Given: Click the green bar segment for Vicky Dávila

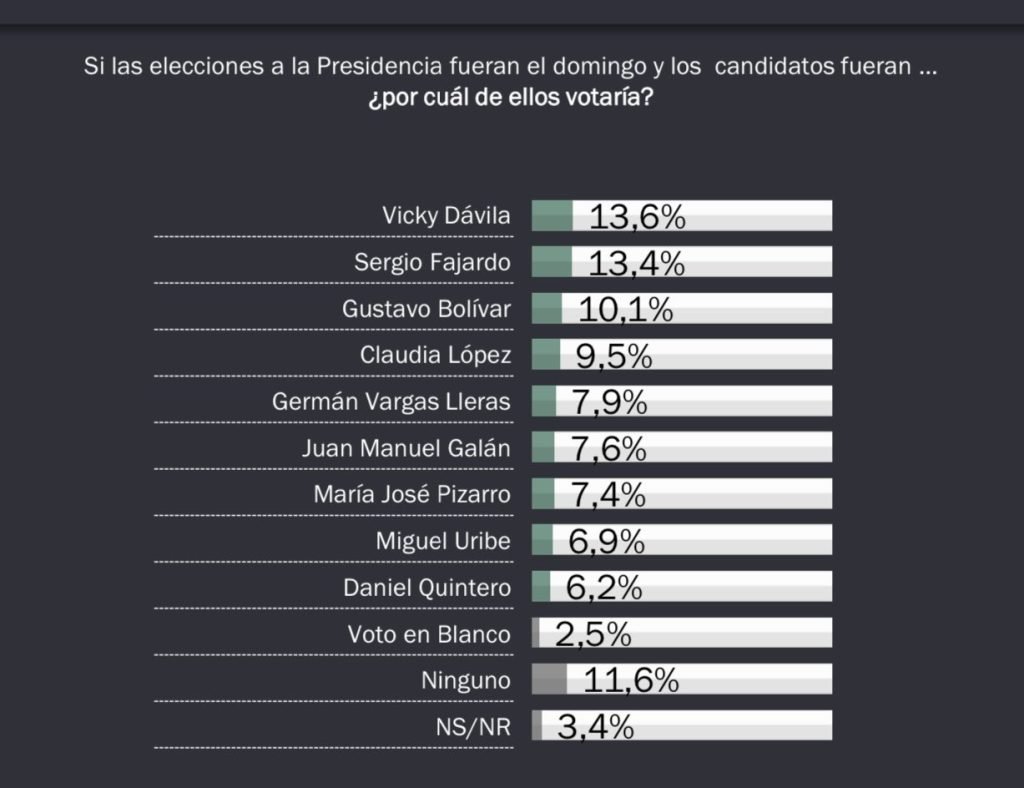Looking at the screenshot, I should point(552,215).
